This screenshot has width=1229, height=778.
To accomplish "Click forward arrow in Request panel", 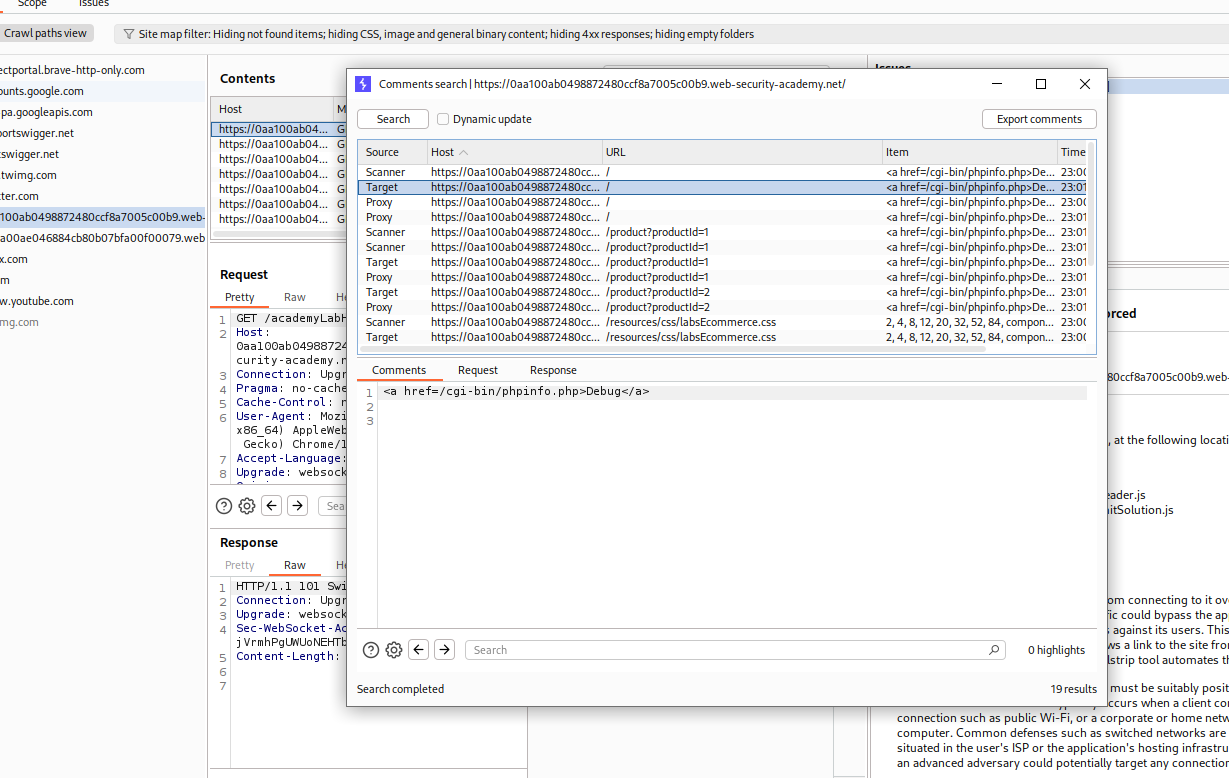I will coord(297,506).
